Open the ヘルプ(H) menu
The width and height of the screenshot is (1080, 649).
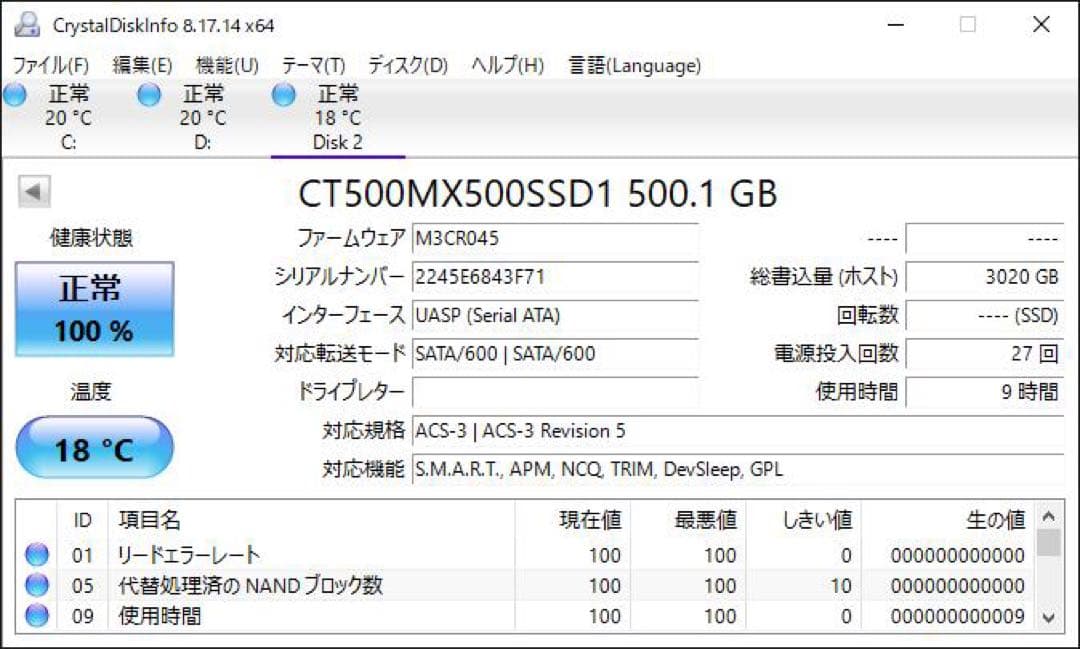[x=508, y=65]
